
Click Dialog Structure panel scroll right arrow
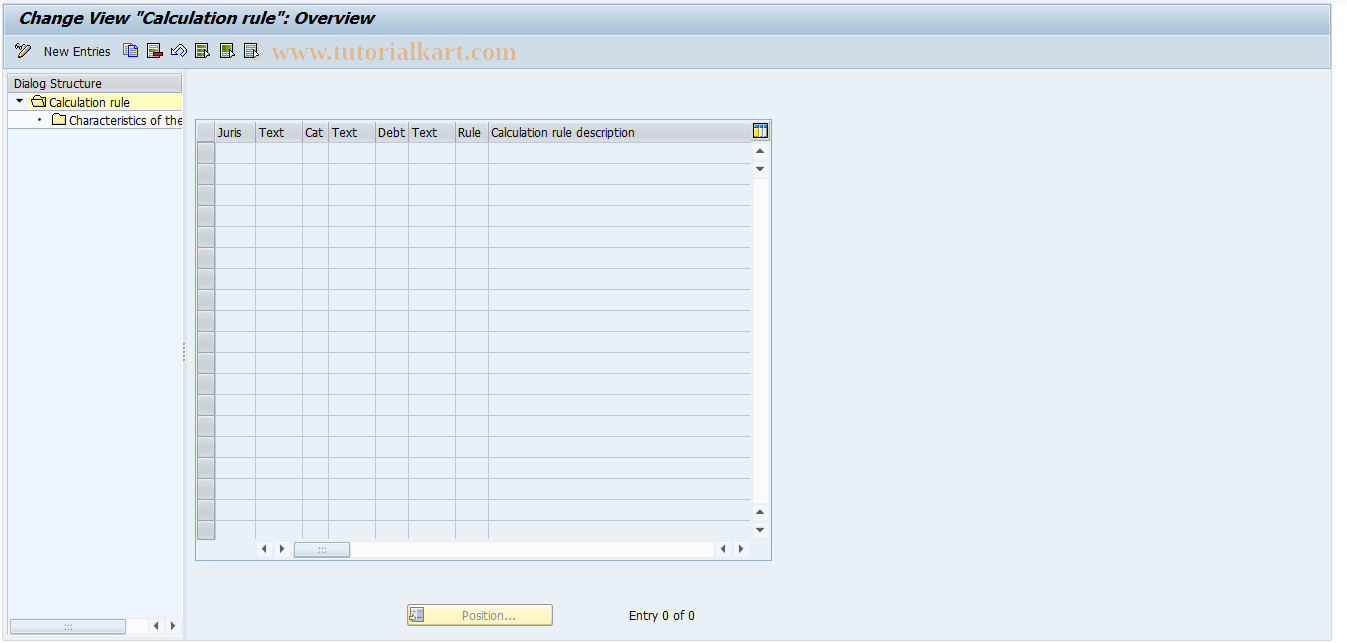(x=173, y=626)
